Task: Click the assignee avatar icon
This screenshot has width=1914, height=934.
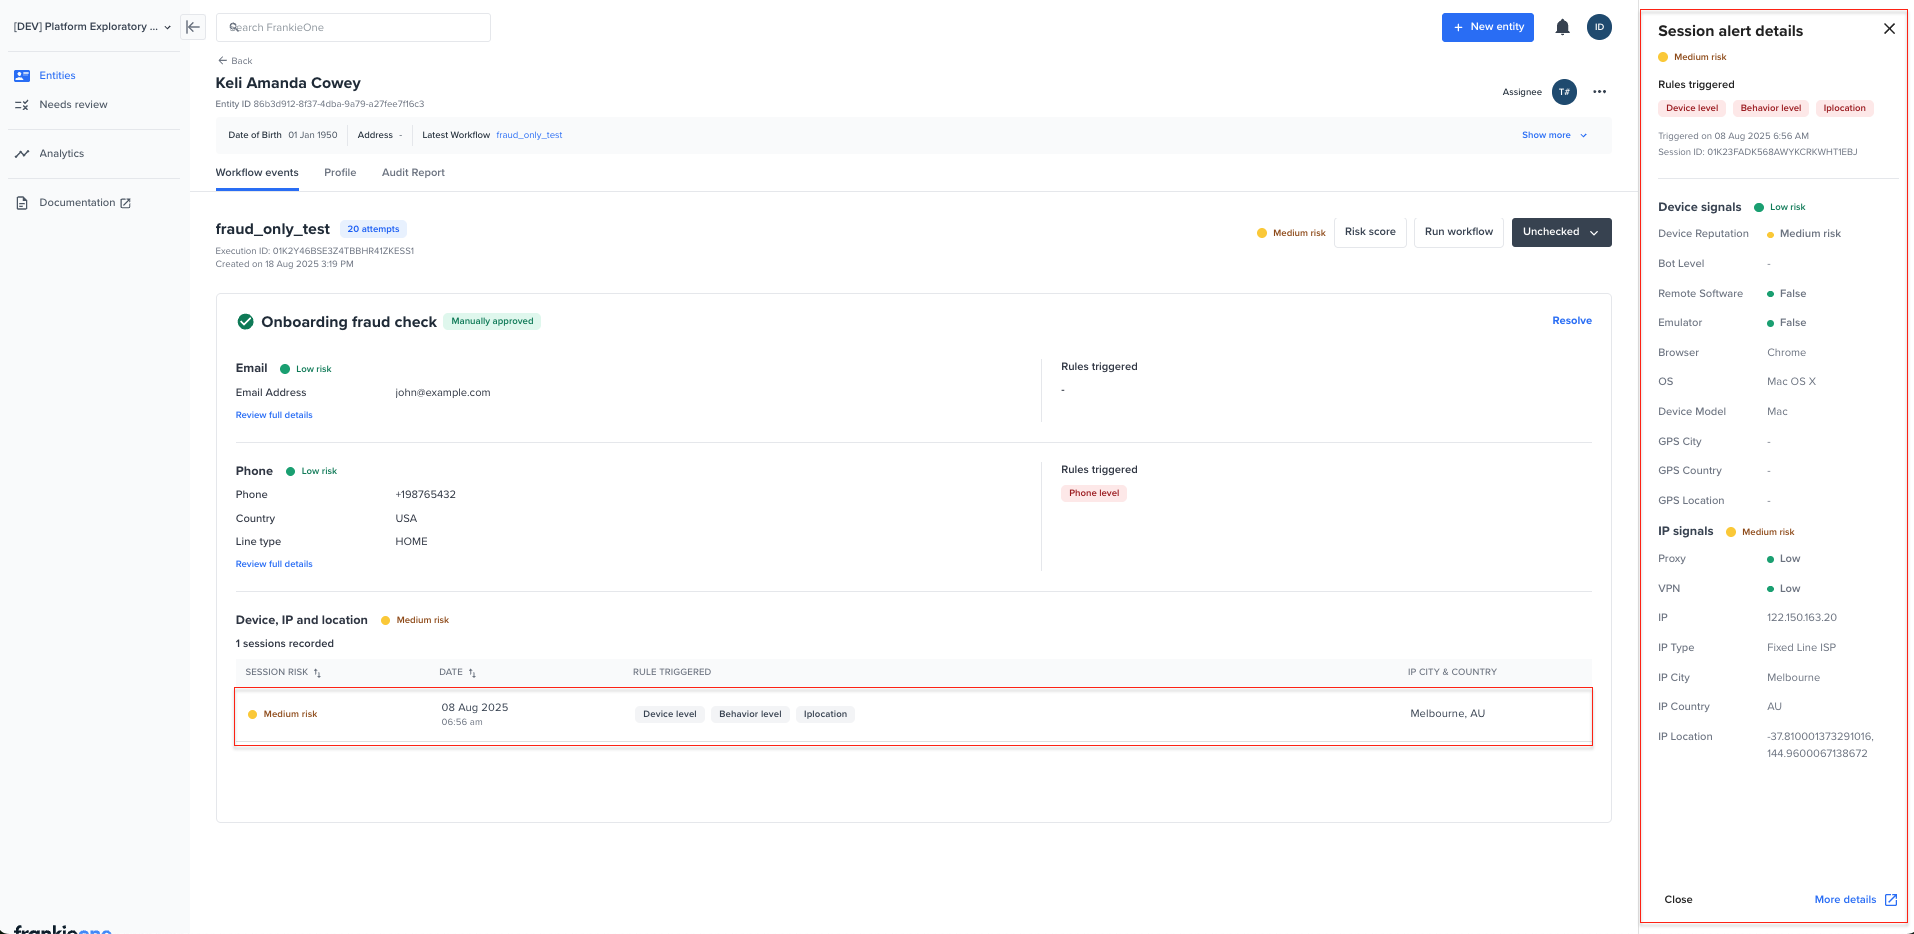Action: point(1564,92)
